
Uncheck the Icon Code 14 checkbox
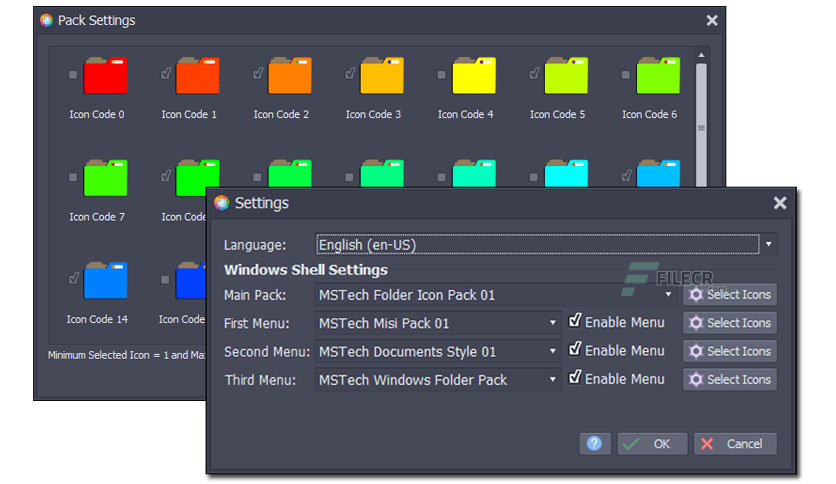pos(74,278)
